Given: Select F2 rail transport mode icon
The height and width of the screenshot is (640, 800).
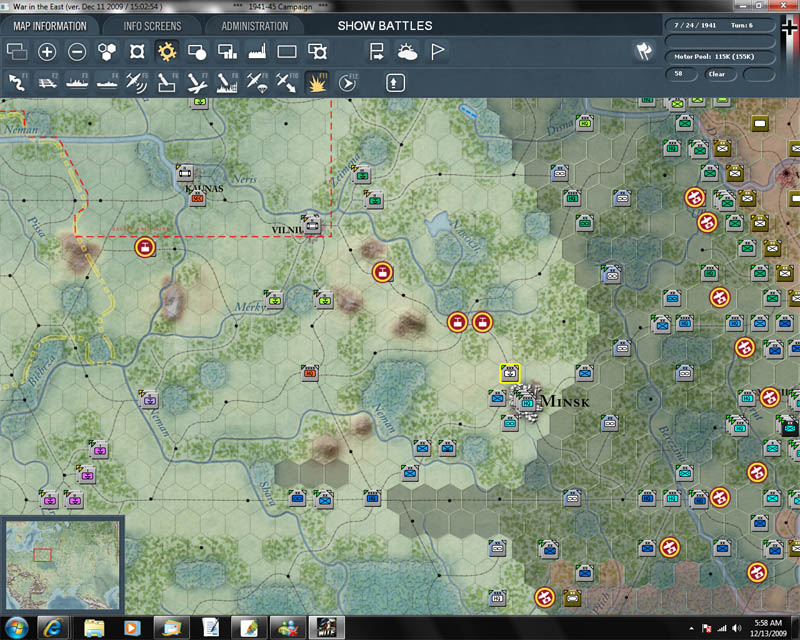Looking at the screenshot, I should point(47,83).
